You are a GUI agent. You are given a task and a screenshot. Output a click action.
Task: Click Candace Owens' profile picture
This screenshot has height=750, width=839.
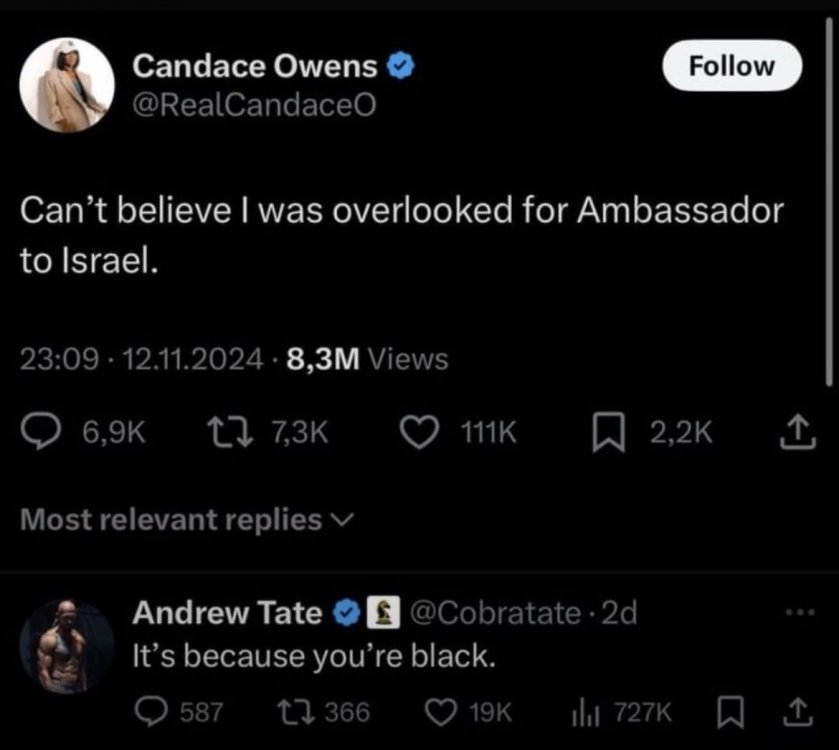(67, 85)
